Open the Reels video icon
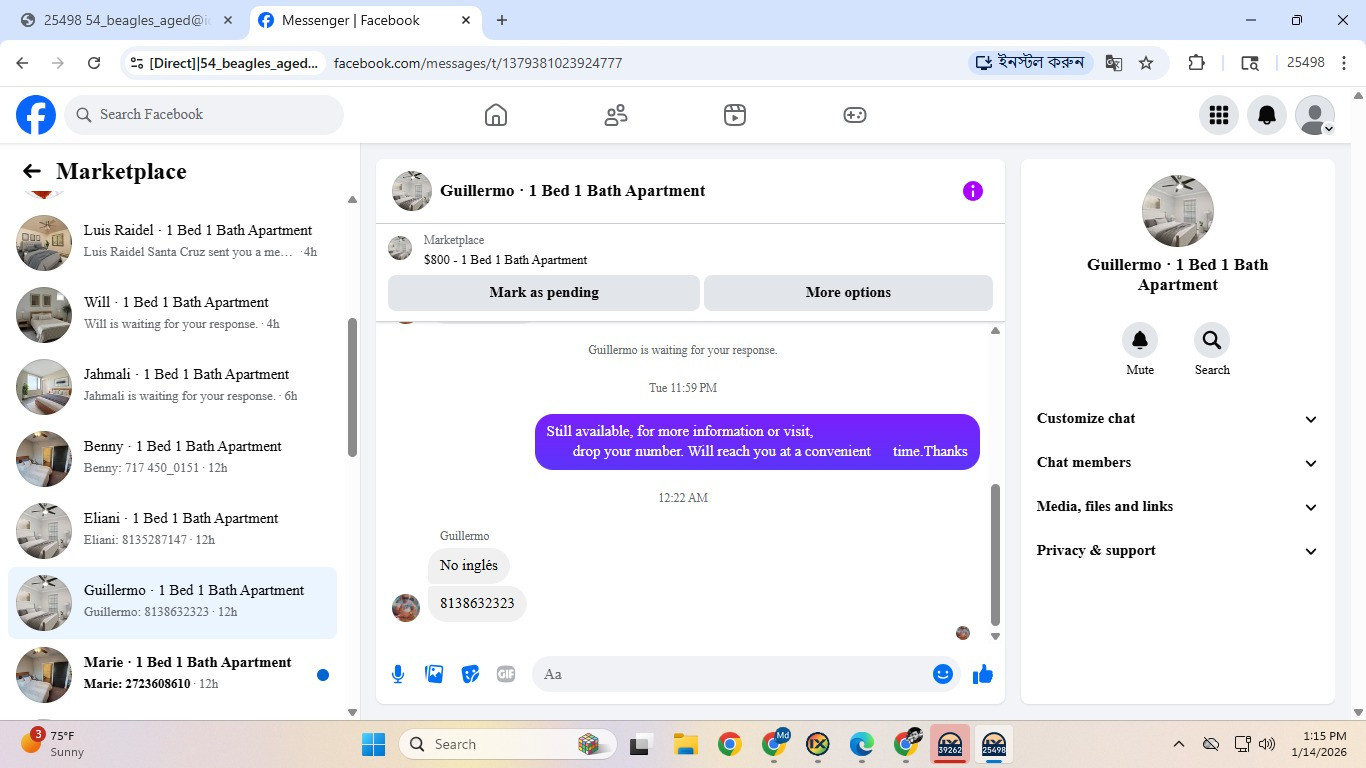This screenshot has width=1366, height=768. coord(735,115)
